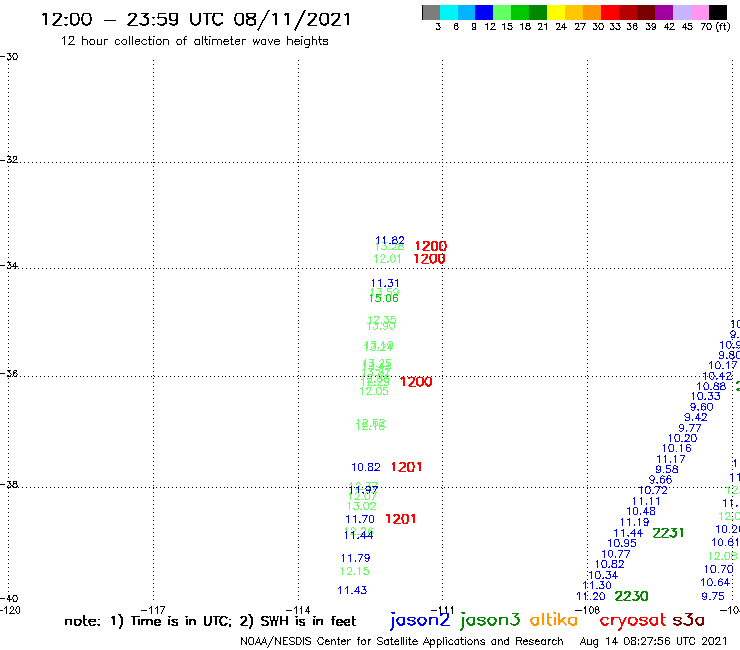The width and height of the screenshot is (740, 650).
Task: Click the green time label 2230
Action: (x=631, y=596)
